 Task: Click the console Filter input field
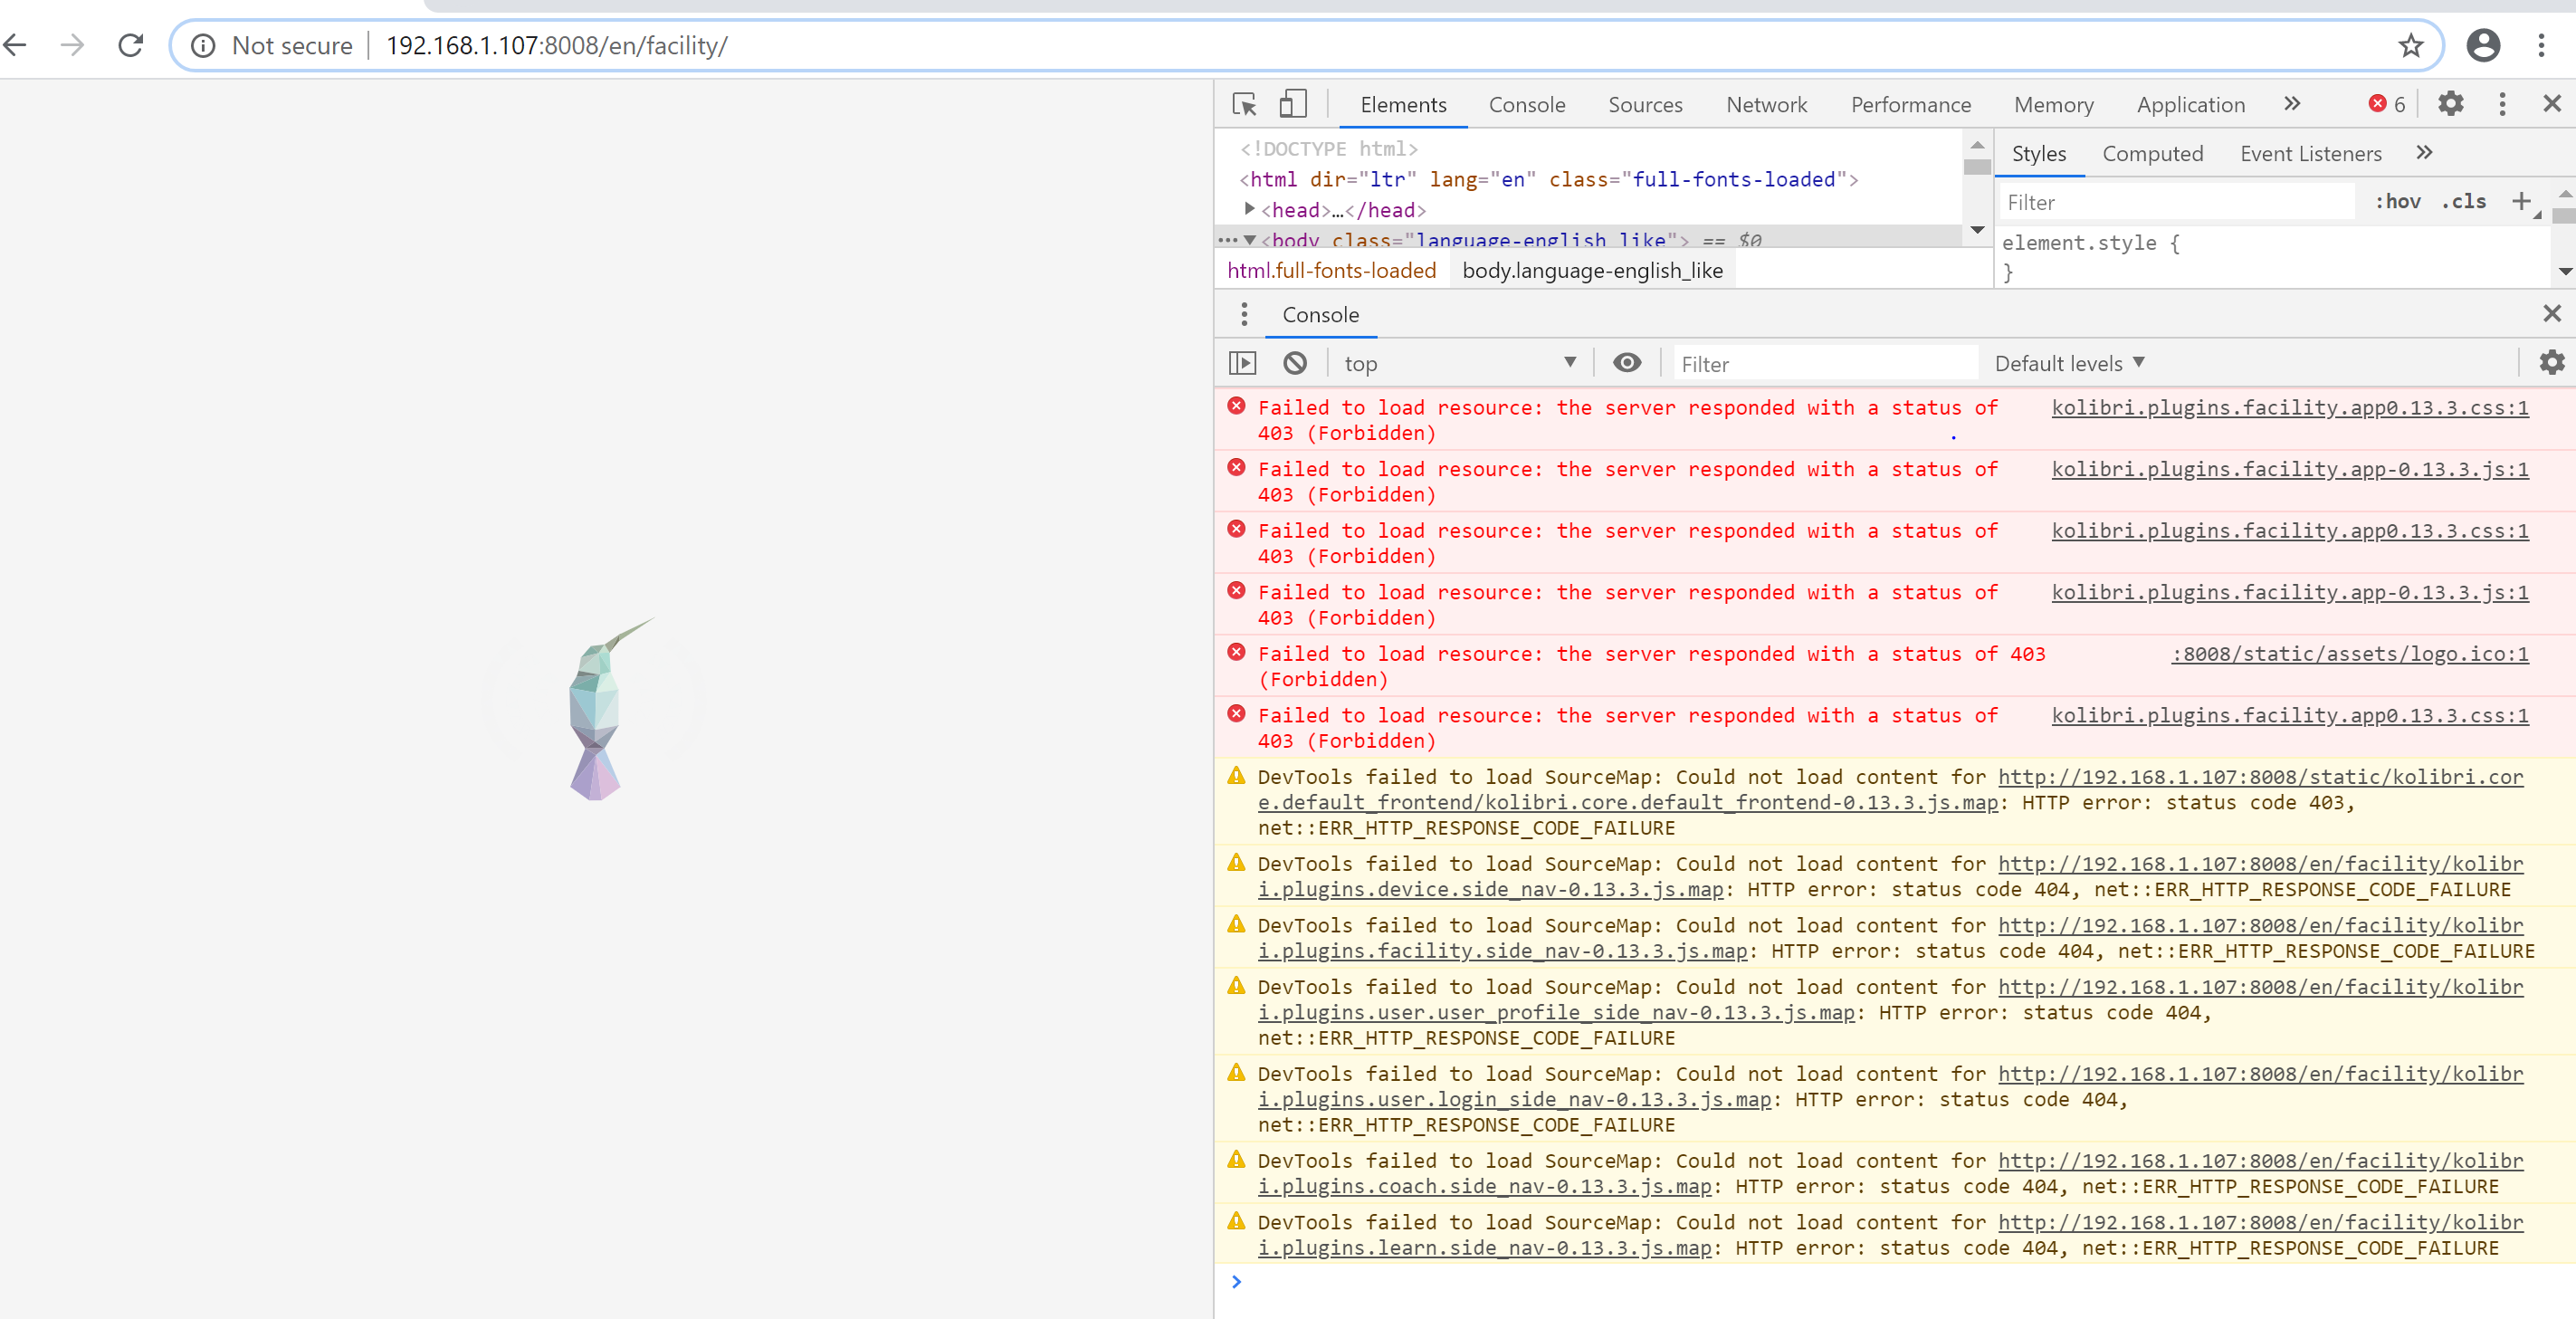pyautogui.click(x=1825, y=364)
